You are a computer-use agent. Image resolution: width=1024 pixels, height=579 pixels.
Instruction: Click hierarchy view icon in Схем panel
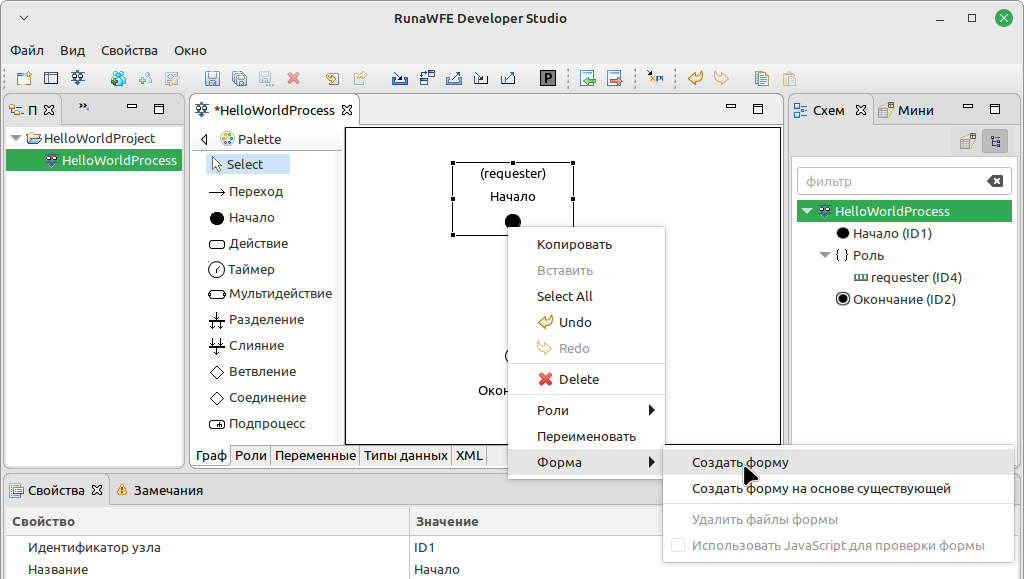point(995,141)
